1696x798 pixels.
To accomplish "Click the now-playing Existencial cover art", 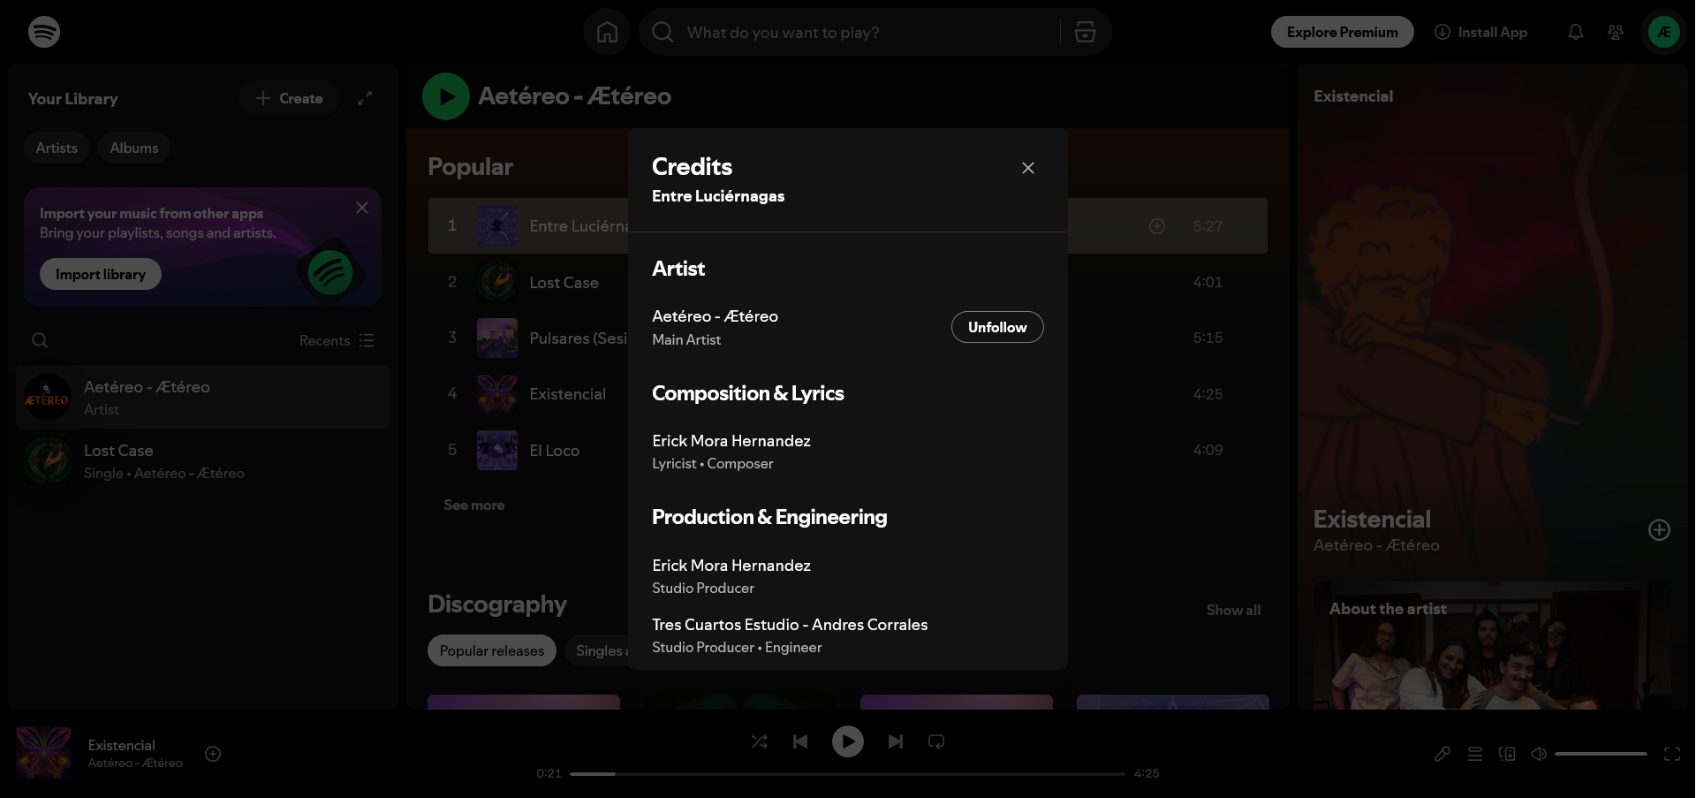I will [x=44, y=754].
